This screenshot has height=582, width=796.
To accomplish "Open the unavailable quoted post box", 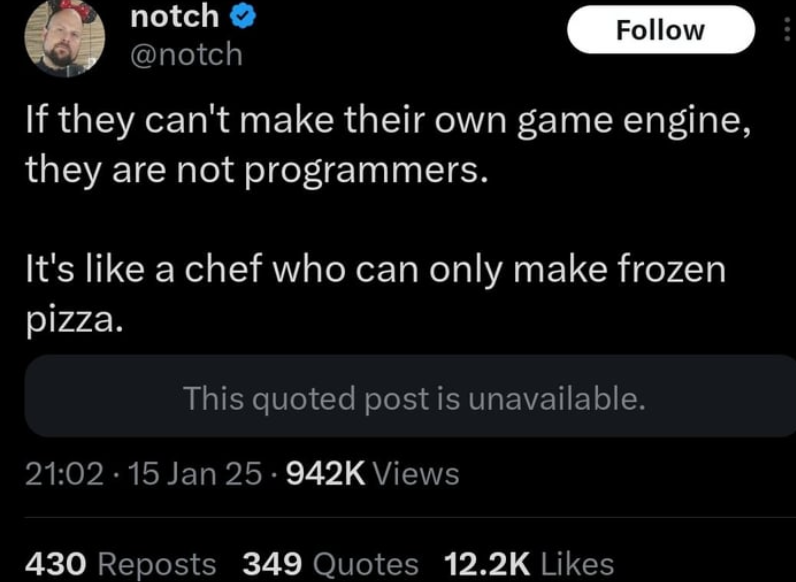I will (x=410, y=396).
